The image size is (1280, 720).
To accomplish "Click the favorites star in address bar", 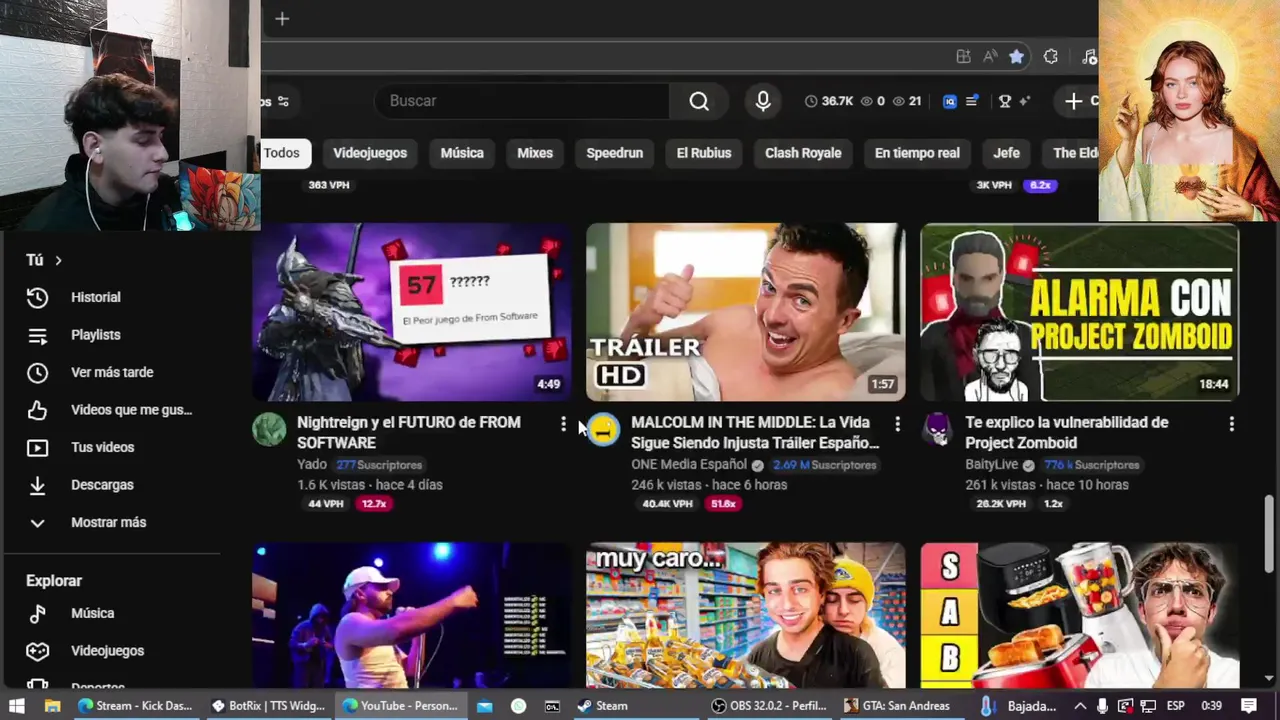I will click(1016, 57).
